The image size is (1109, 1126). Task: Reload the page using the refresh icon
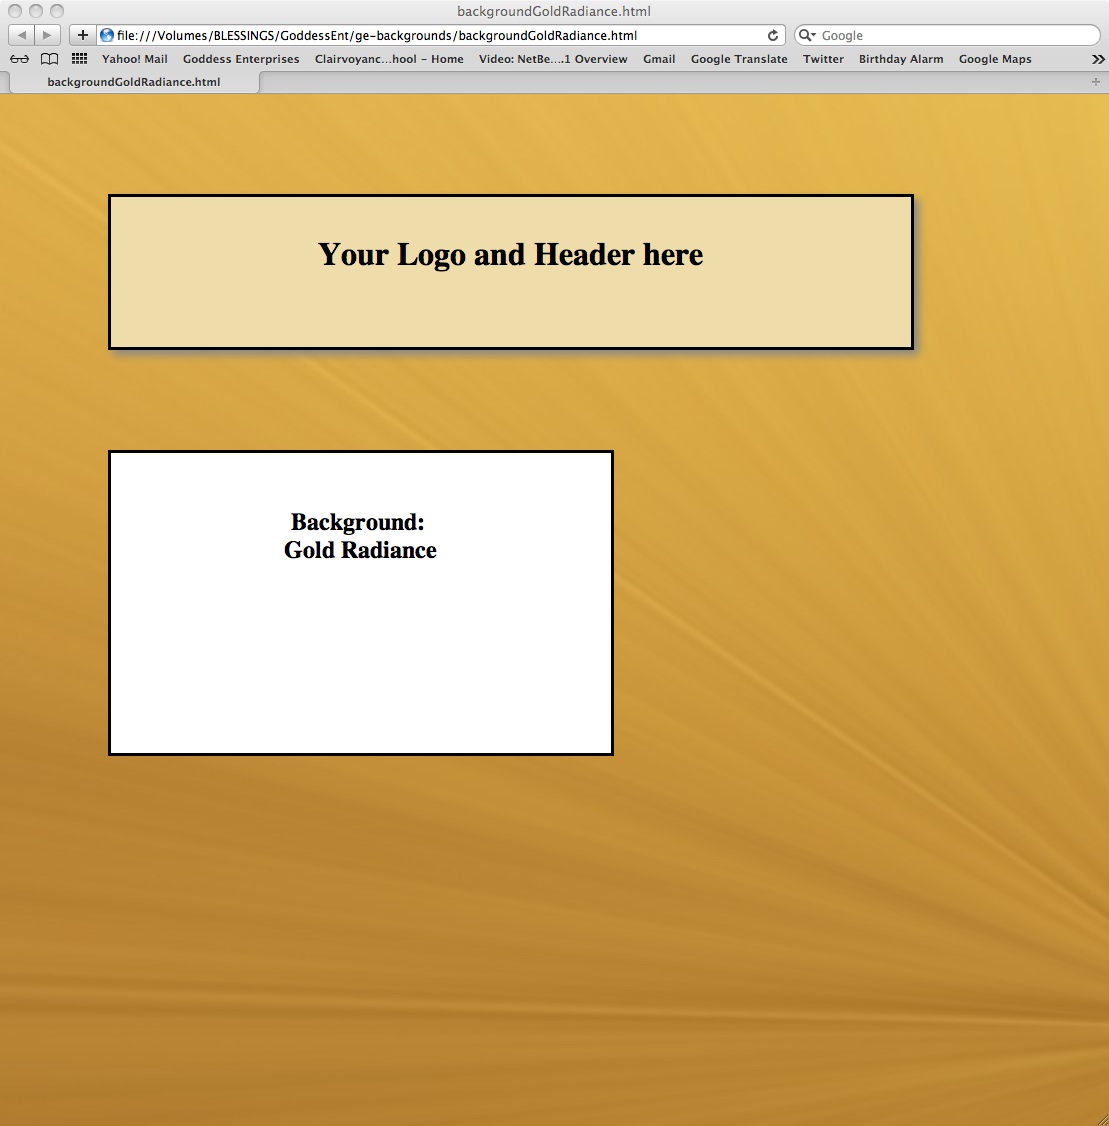[x=773, y=35]
